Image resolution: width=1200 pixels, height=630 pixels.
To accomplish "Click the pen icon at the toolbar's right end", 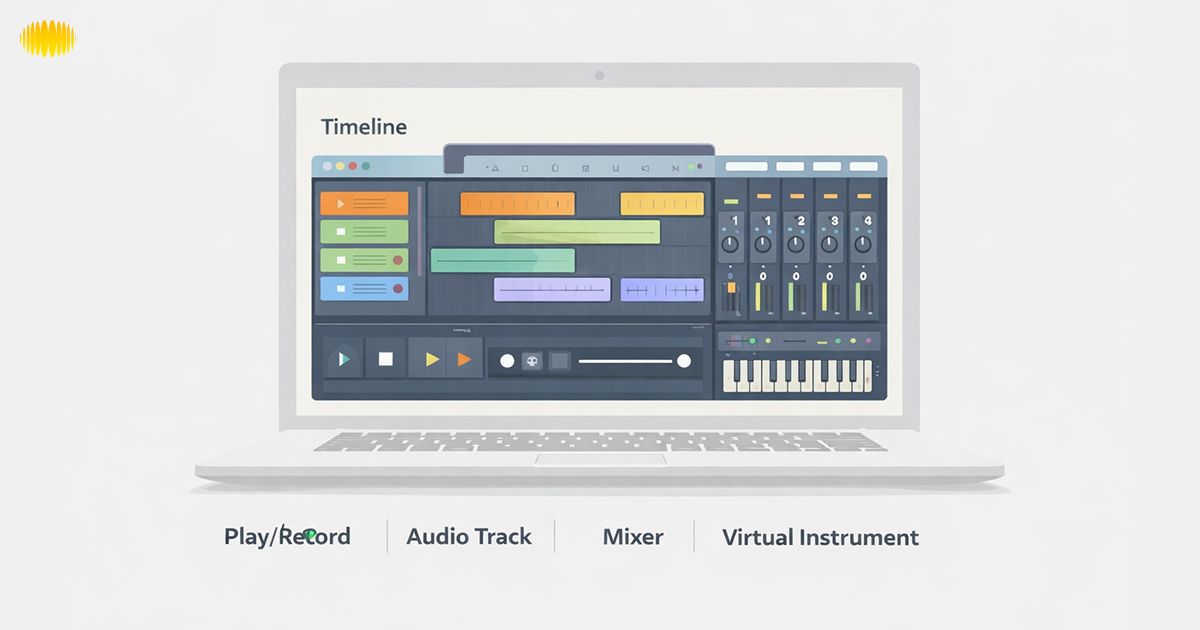I will pyautogui.click(x=677, y=168).
